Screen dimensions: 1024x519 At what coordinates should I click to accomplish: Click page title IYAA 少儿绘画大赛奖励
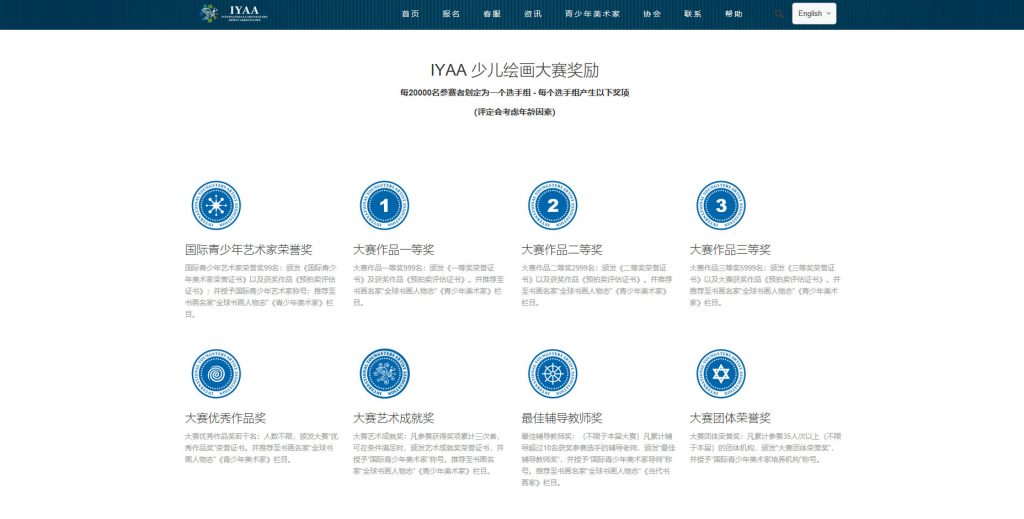pyautogui.click(x=515, y=70)
